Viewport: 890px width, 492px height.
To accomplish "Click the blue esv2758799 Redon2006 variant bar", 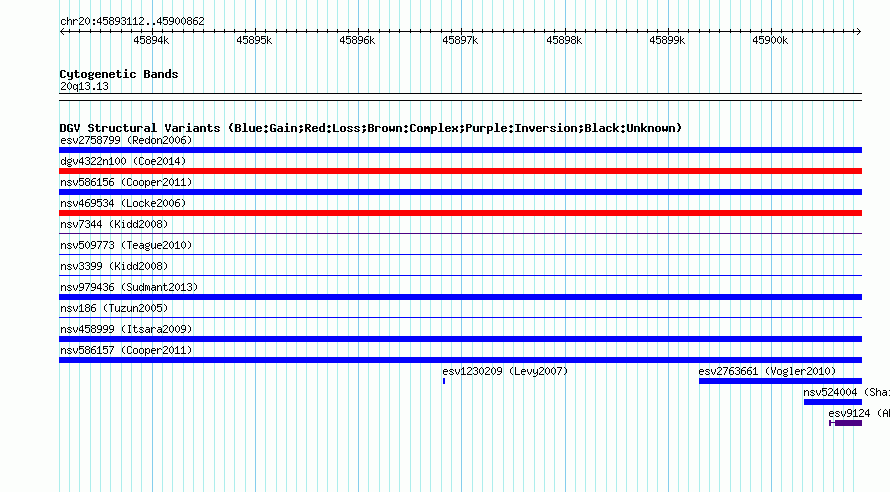I will pos(460,150).
